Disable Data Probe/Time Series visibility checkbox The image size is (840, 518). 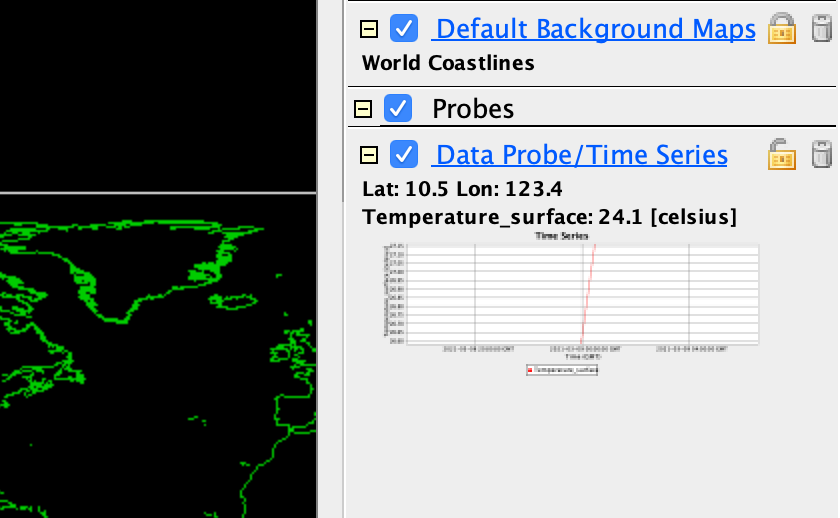pyautogui.click(x=404, y=155)
